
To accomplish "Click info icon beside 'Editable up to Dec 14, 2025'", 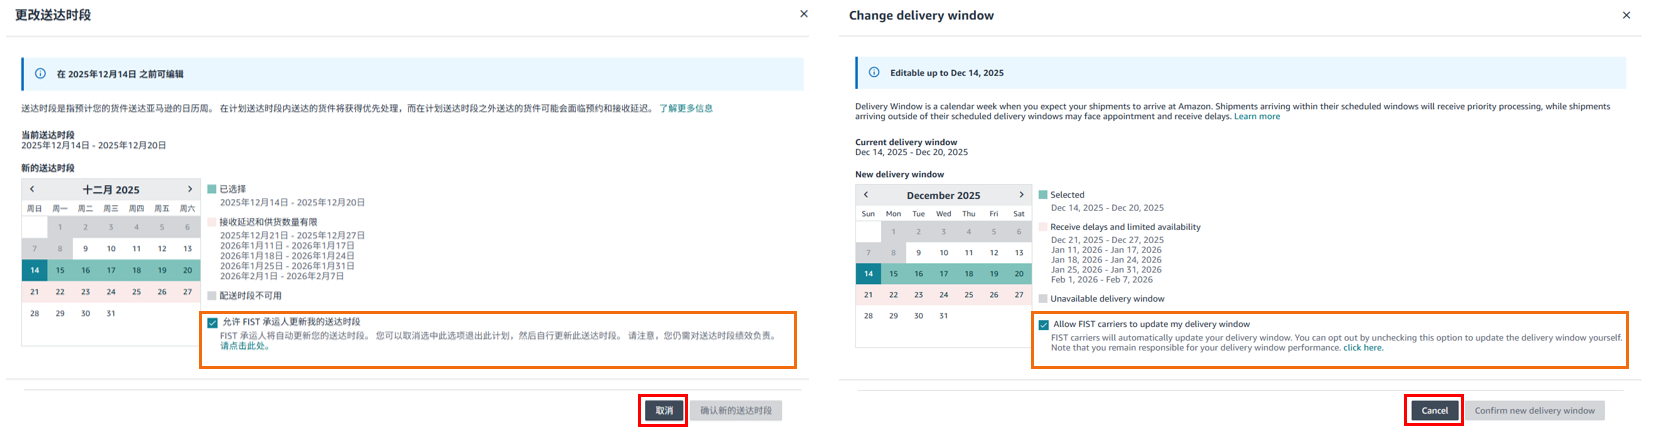I will (x=874, y=73).
